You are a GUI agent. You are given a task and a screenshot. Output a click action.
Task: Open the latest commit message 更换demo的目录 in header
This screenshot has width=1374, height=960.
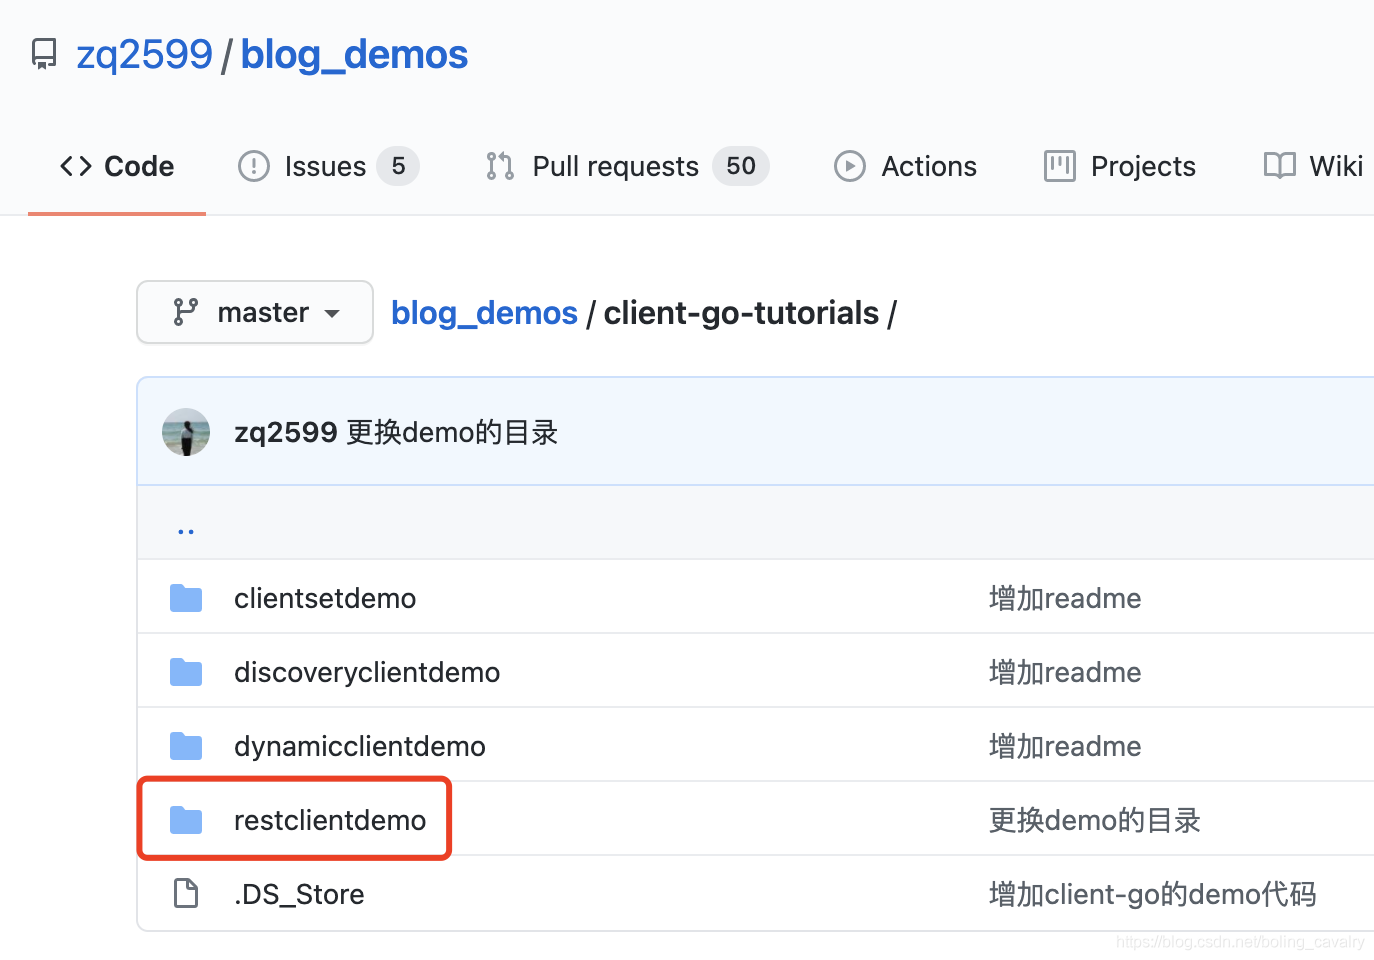click(452, 433)
